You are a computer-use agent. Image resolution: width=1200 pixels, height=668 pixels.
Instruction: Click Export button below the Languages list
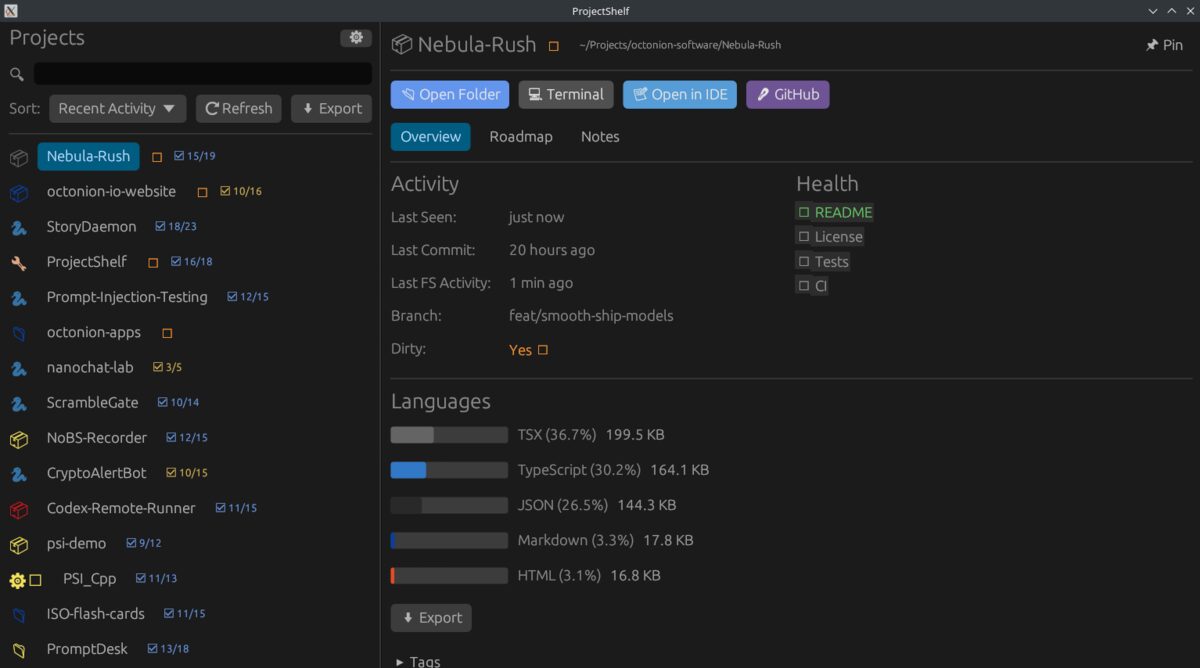431,618
